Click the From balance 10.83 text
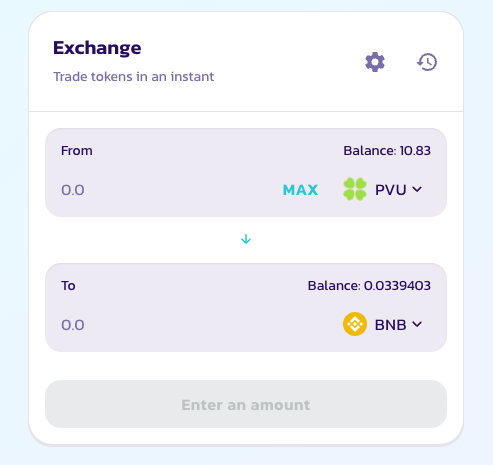493x465 pixels. point(387,151)
